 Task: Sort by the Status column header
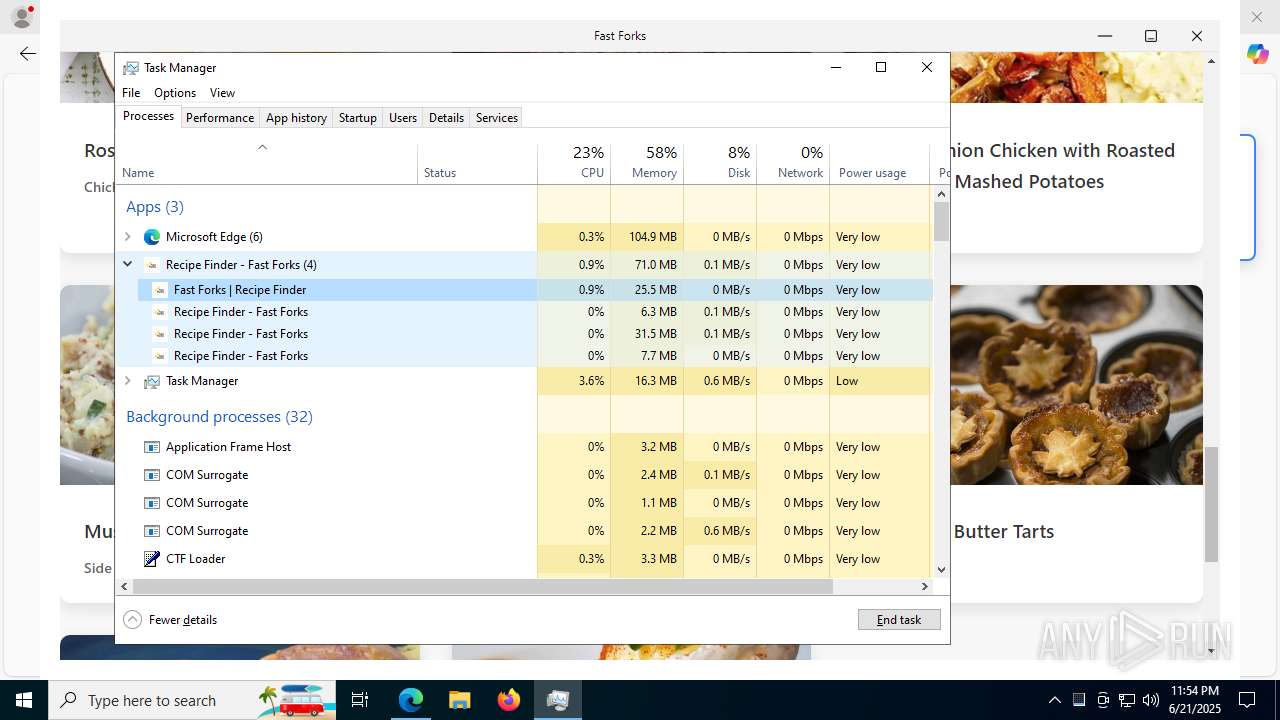tap(478, 164)
